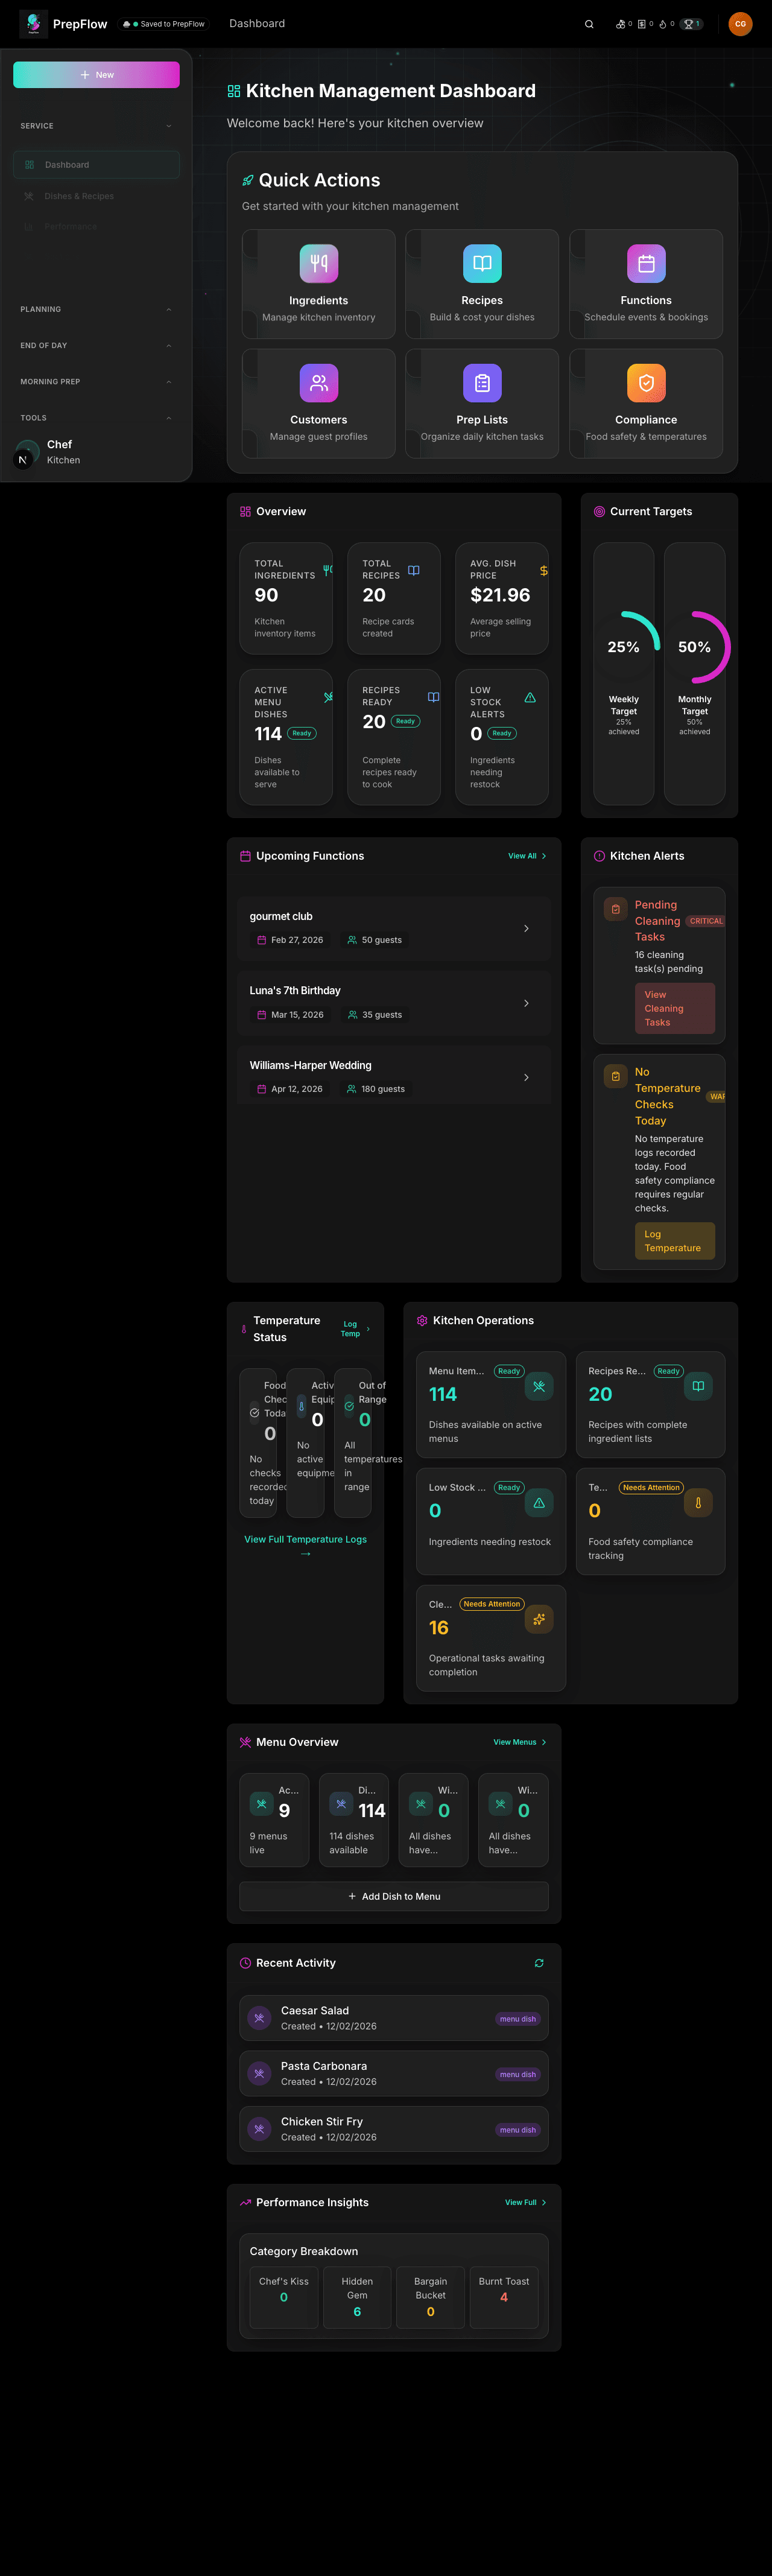Click the Low Stock warning triangle in Operations

coord(539,1503)
